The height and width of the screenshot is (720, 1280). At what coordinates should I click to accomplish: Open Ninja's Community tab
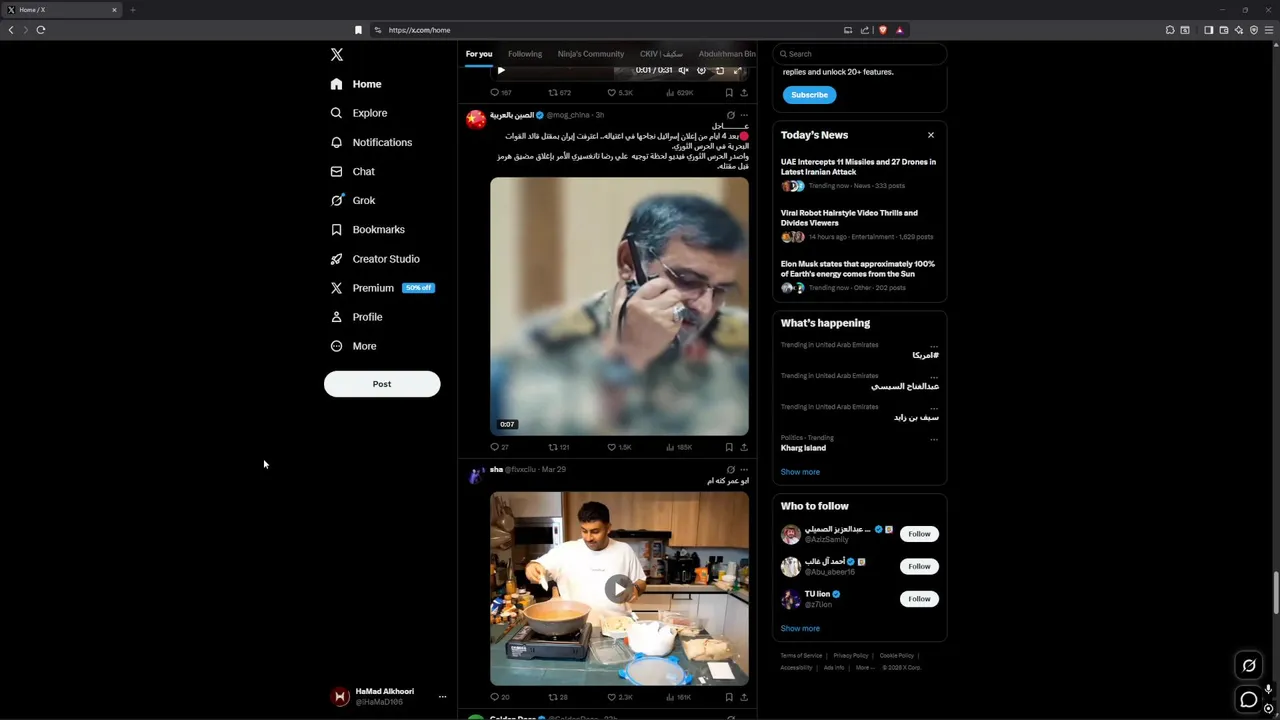coord(591,54)
